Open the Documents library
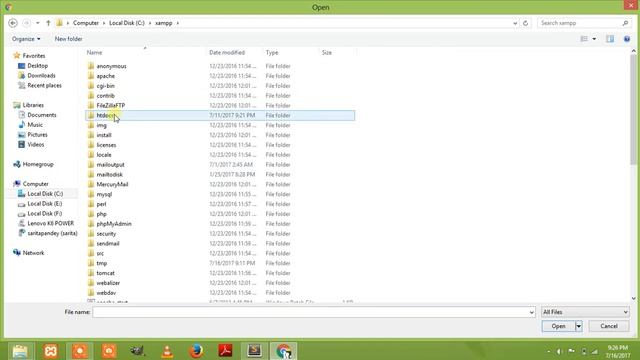This screenshot has width=640, height=360. click(x=42, y=115)
